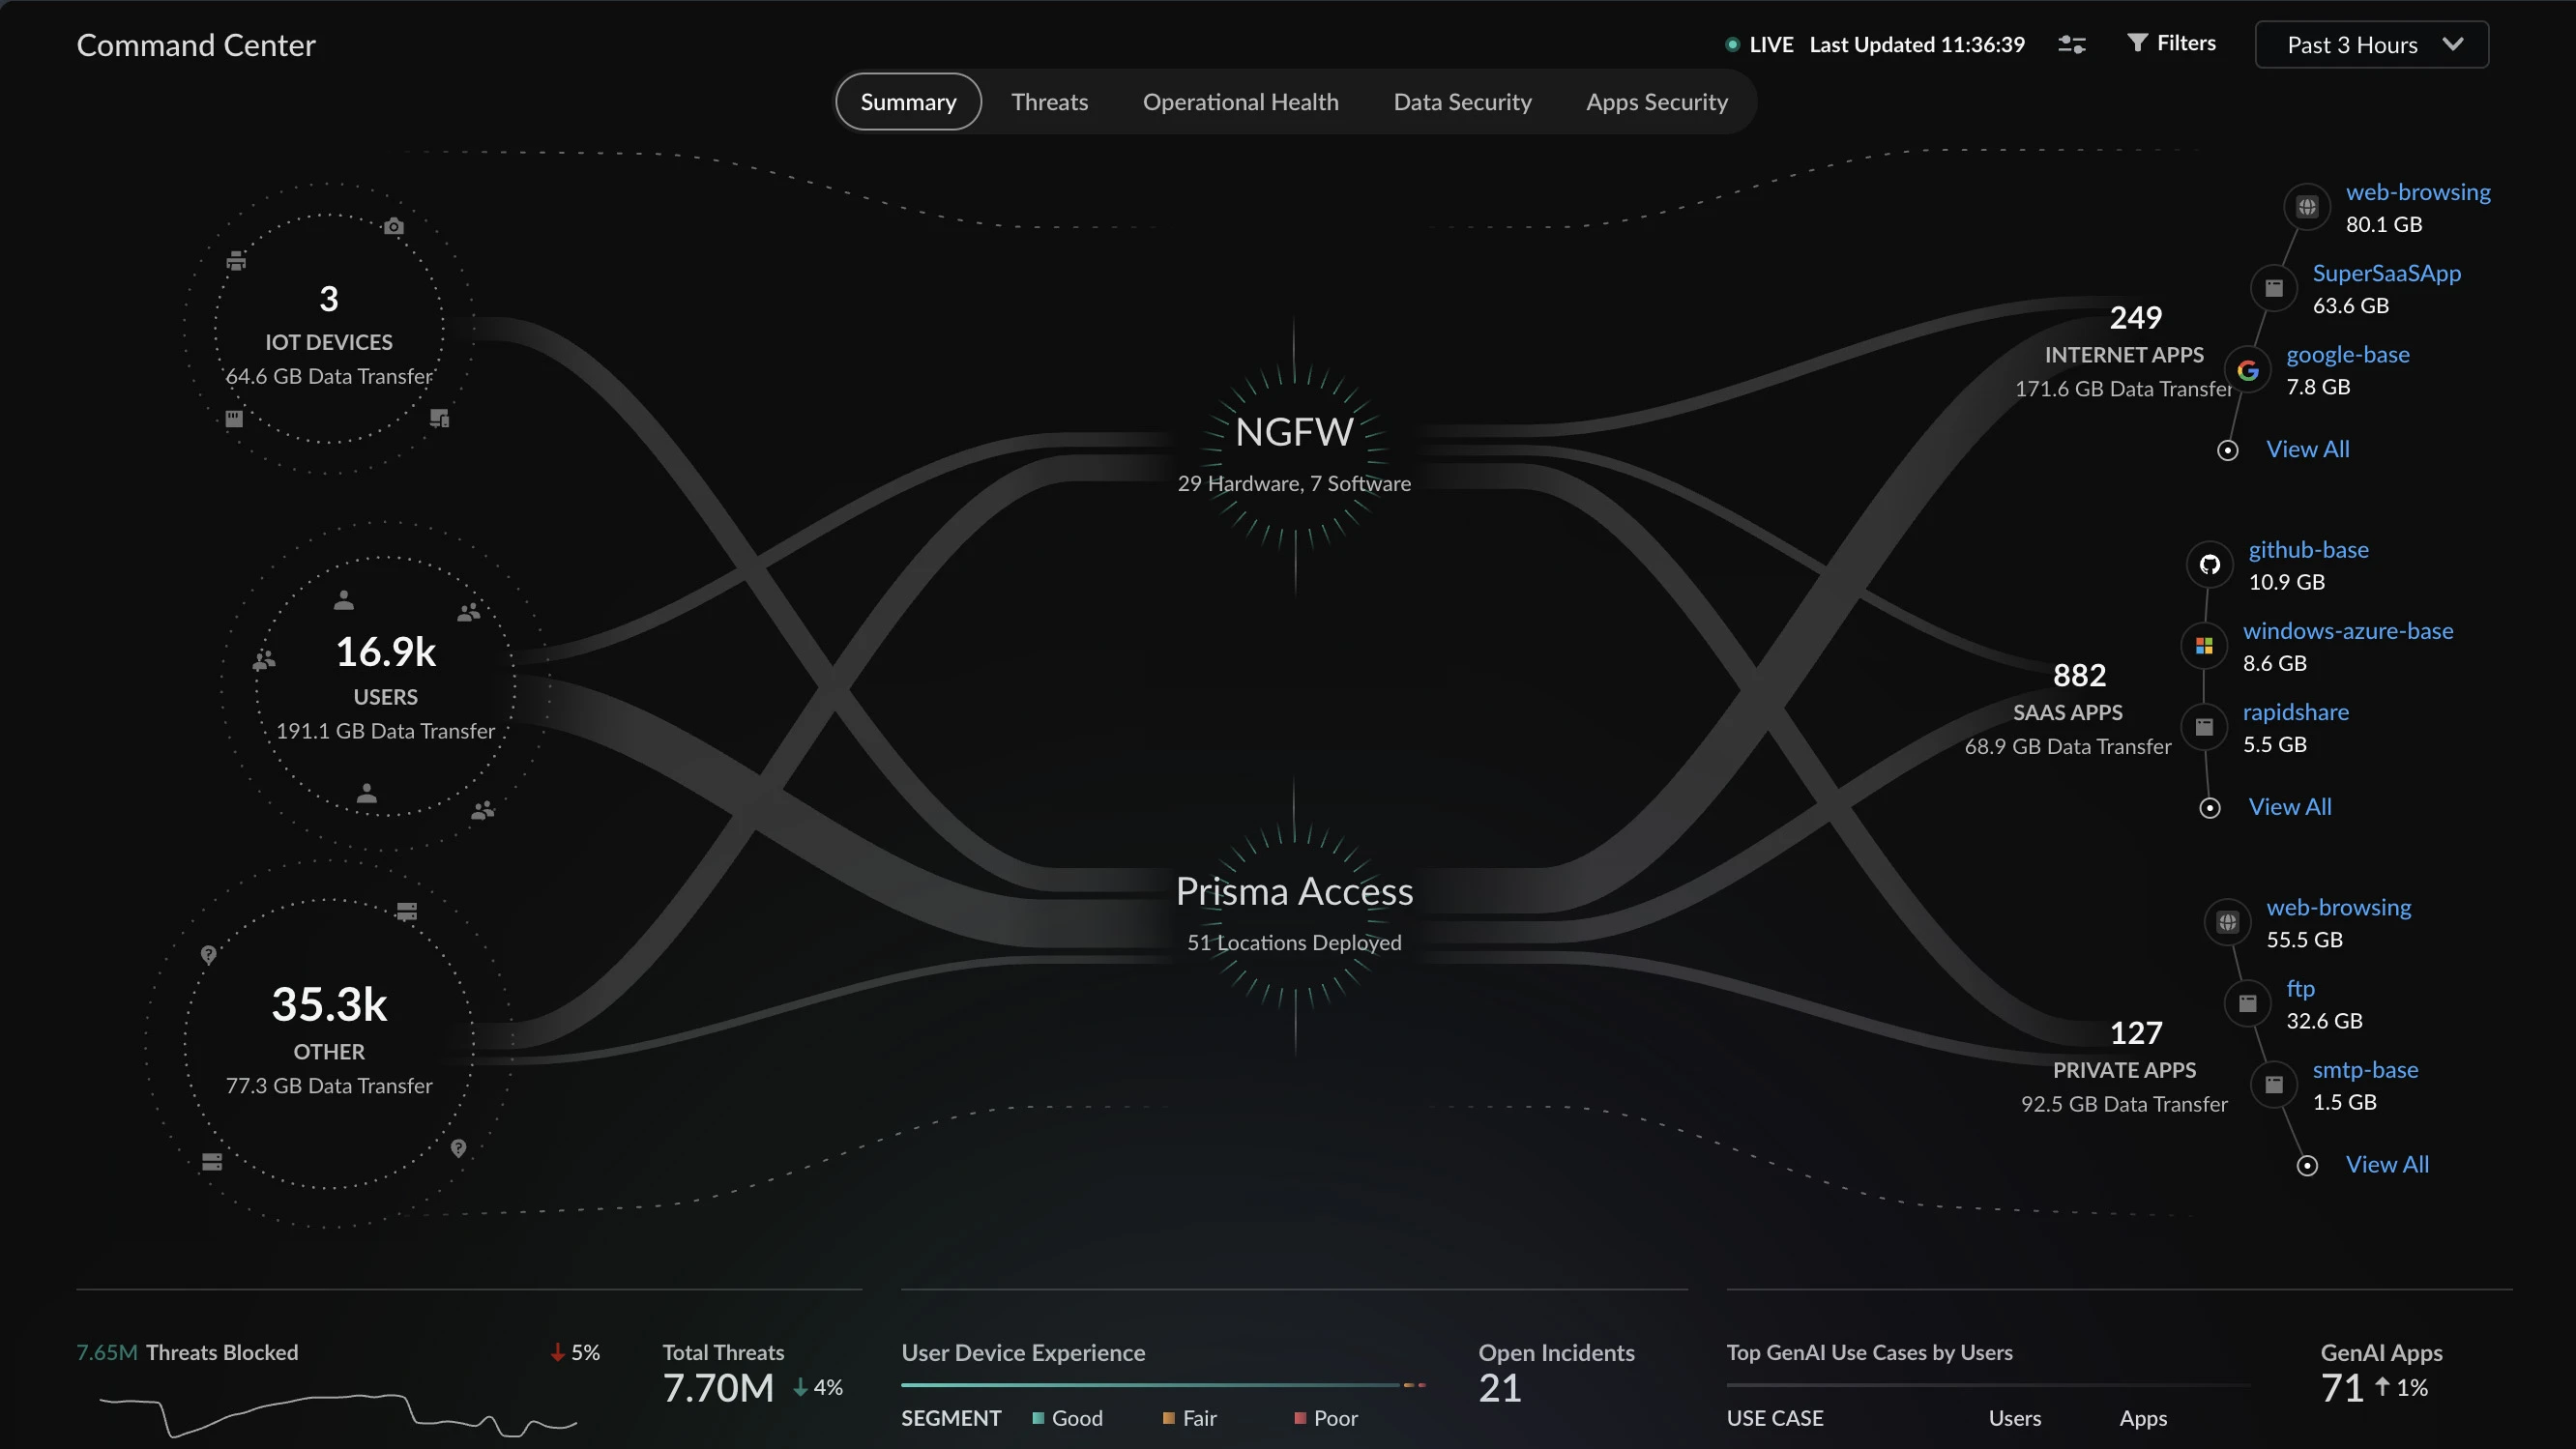
Task: Click the web-browsing globe icon under Internet Apps
Action: [x=2307, y=206]
